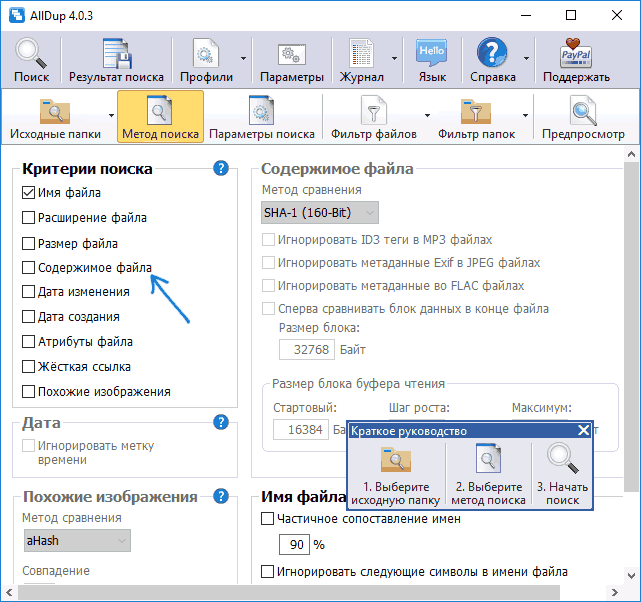Expand the Фильтр файлов dropdown arrow
Viewport: 641px width, 602px height.
[x=427, y=115]
